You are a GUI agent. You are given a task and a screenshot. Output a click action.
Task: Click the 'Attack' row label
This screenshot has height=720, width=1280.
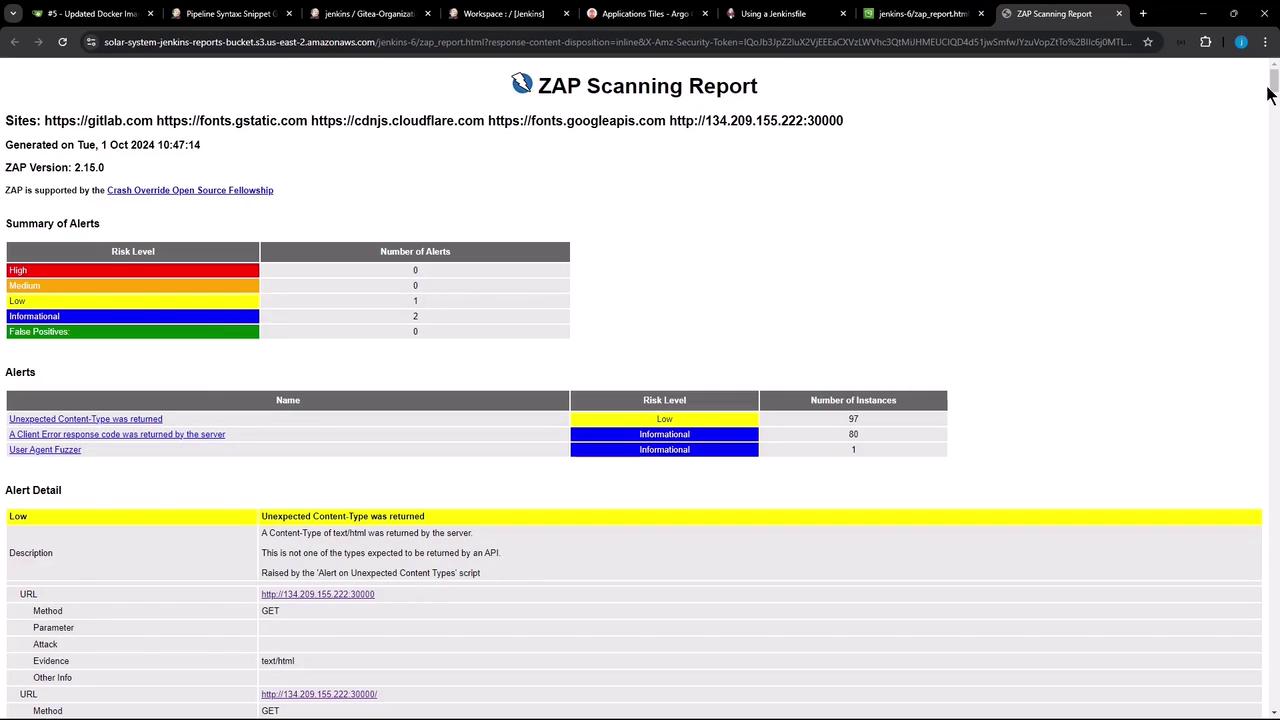point(45,644)
